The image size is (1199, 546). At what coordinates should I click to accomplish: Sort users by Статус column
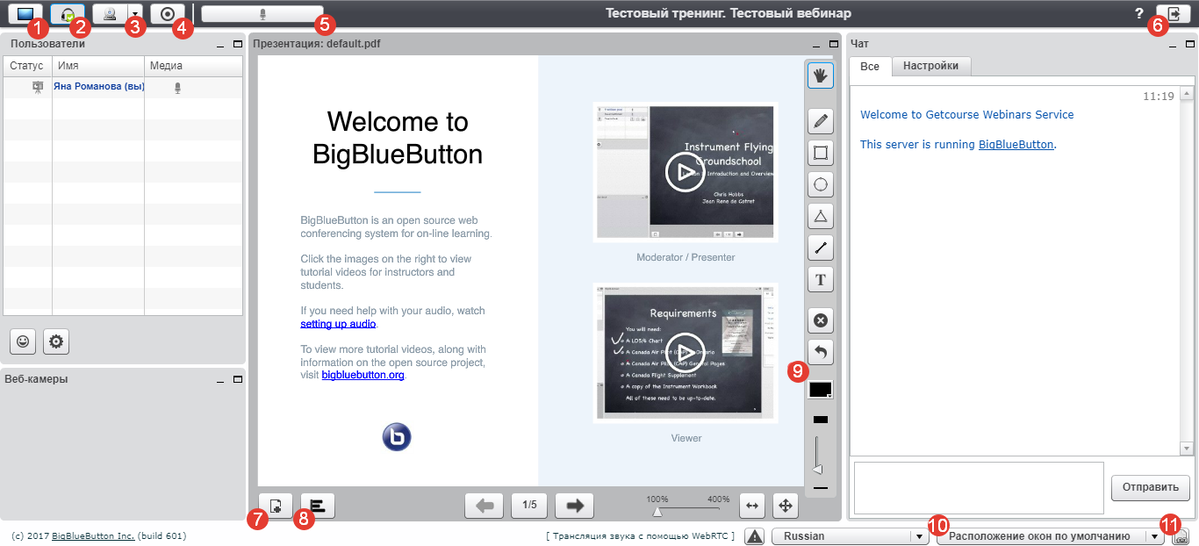click(28, 67)
